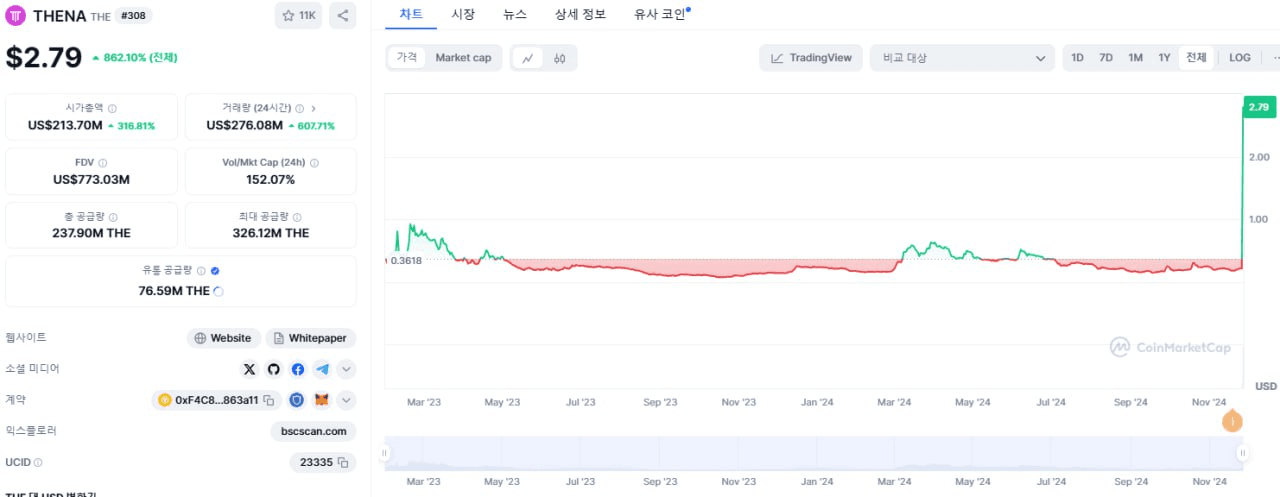Open info tooltip for 총 공급량
Screen dimensions: 1280x497
coord(112,216)
